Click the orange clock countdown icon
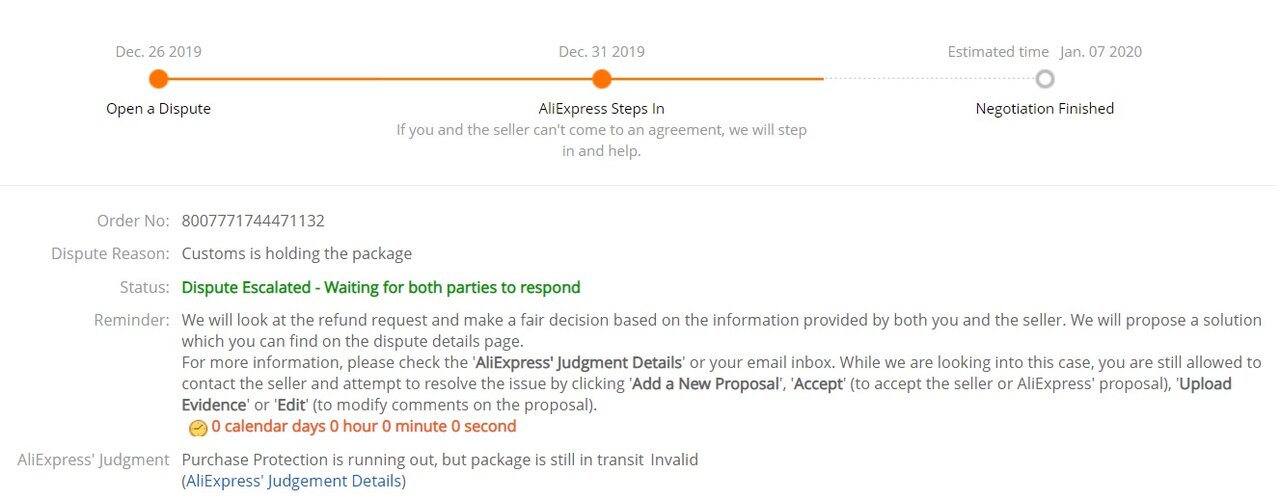This screenshot has width=1280, height=499. (198, 428)
